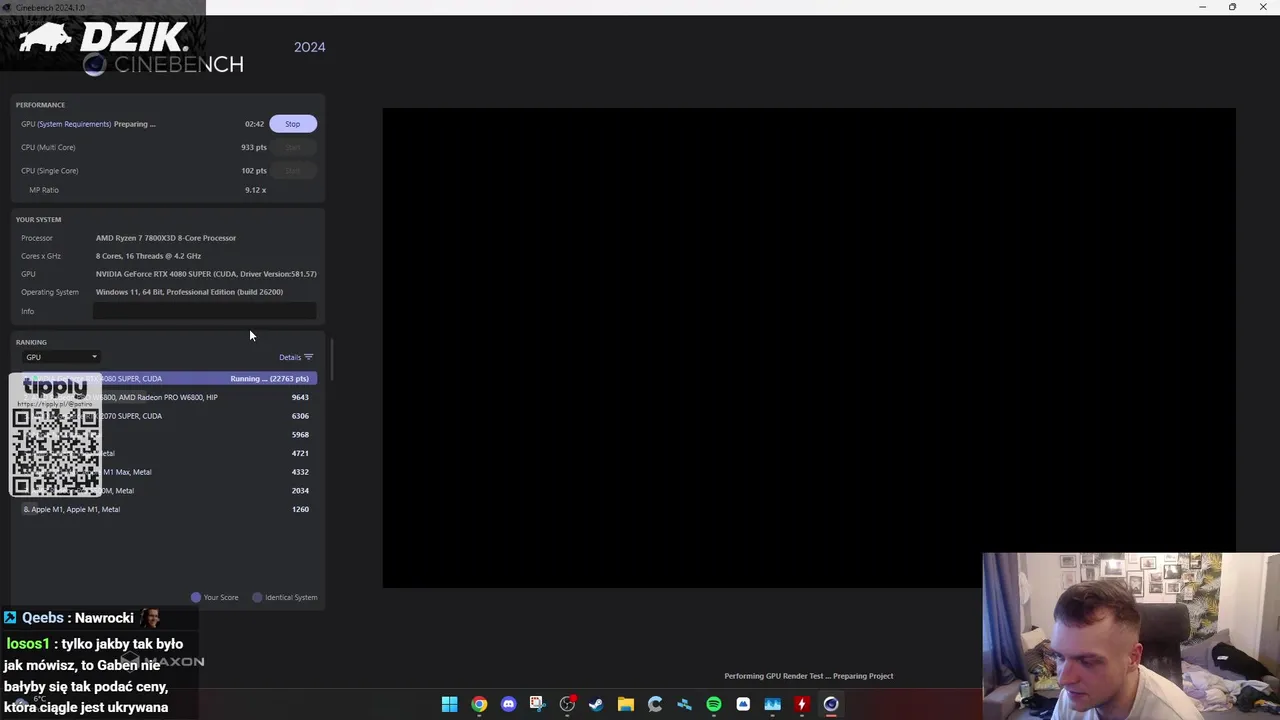Open Windows Start menu

click(x=449, y=704)
